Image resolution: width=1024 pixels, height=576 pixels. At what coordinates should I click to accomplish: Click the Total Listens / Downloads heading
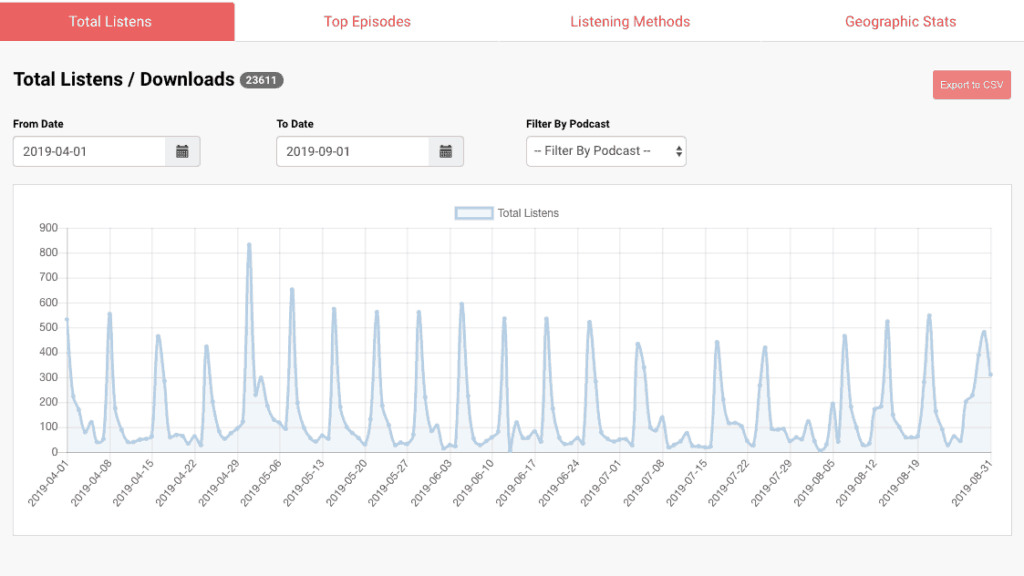(x=124, y=79)
